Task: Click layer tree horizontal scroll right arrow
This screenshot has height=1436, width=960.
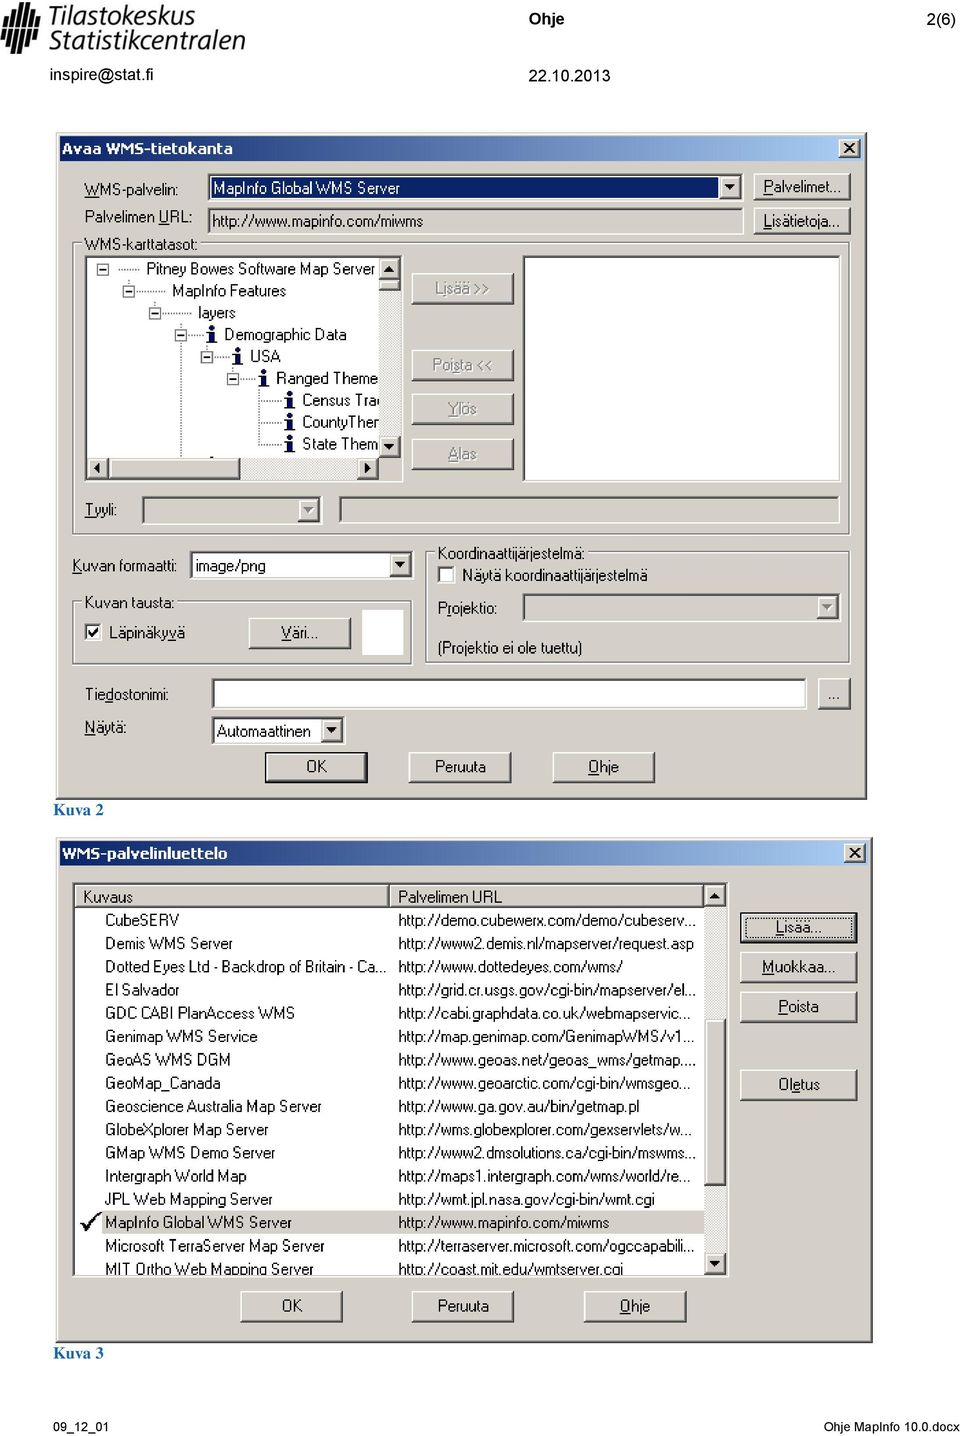Action: pos(368,468)
